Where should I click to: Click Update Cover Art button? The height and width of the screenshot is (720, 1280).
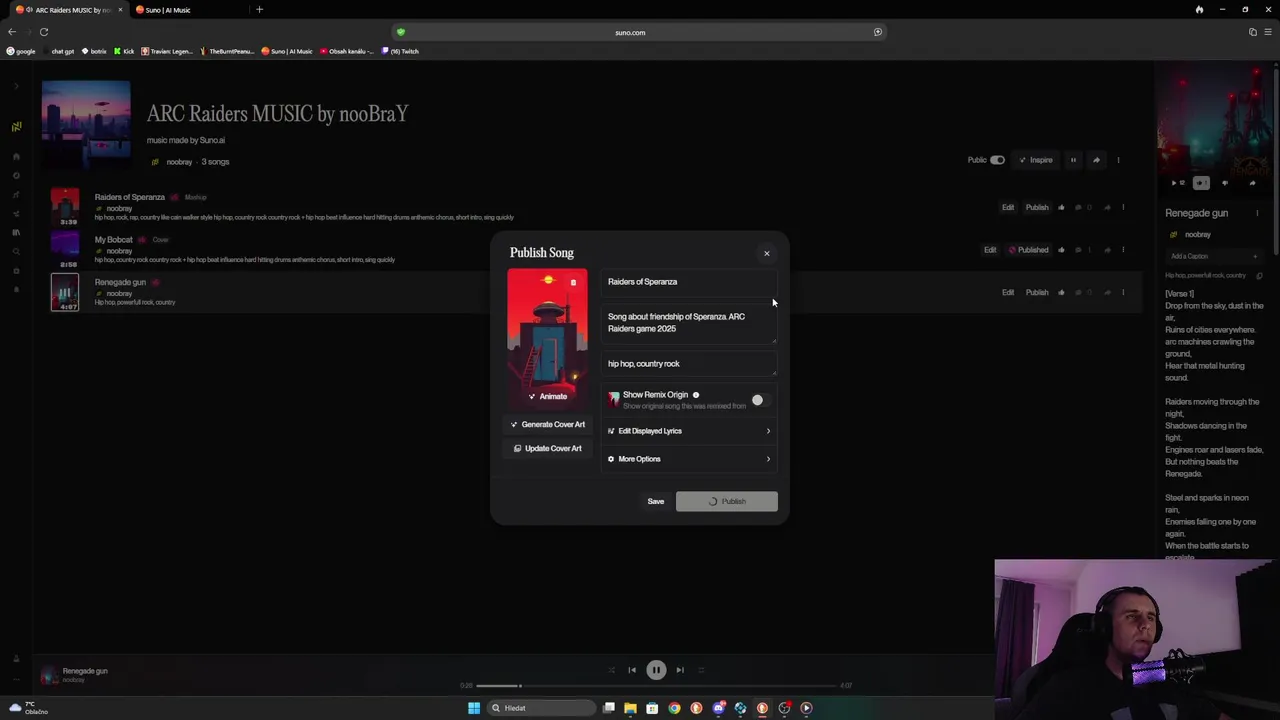547,449
